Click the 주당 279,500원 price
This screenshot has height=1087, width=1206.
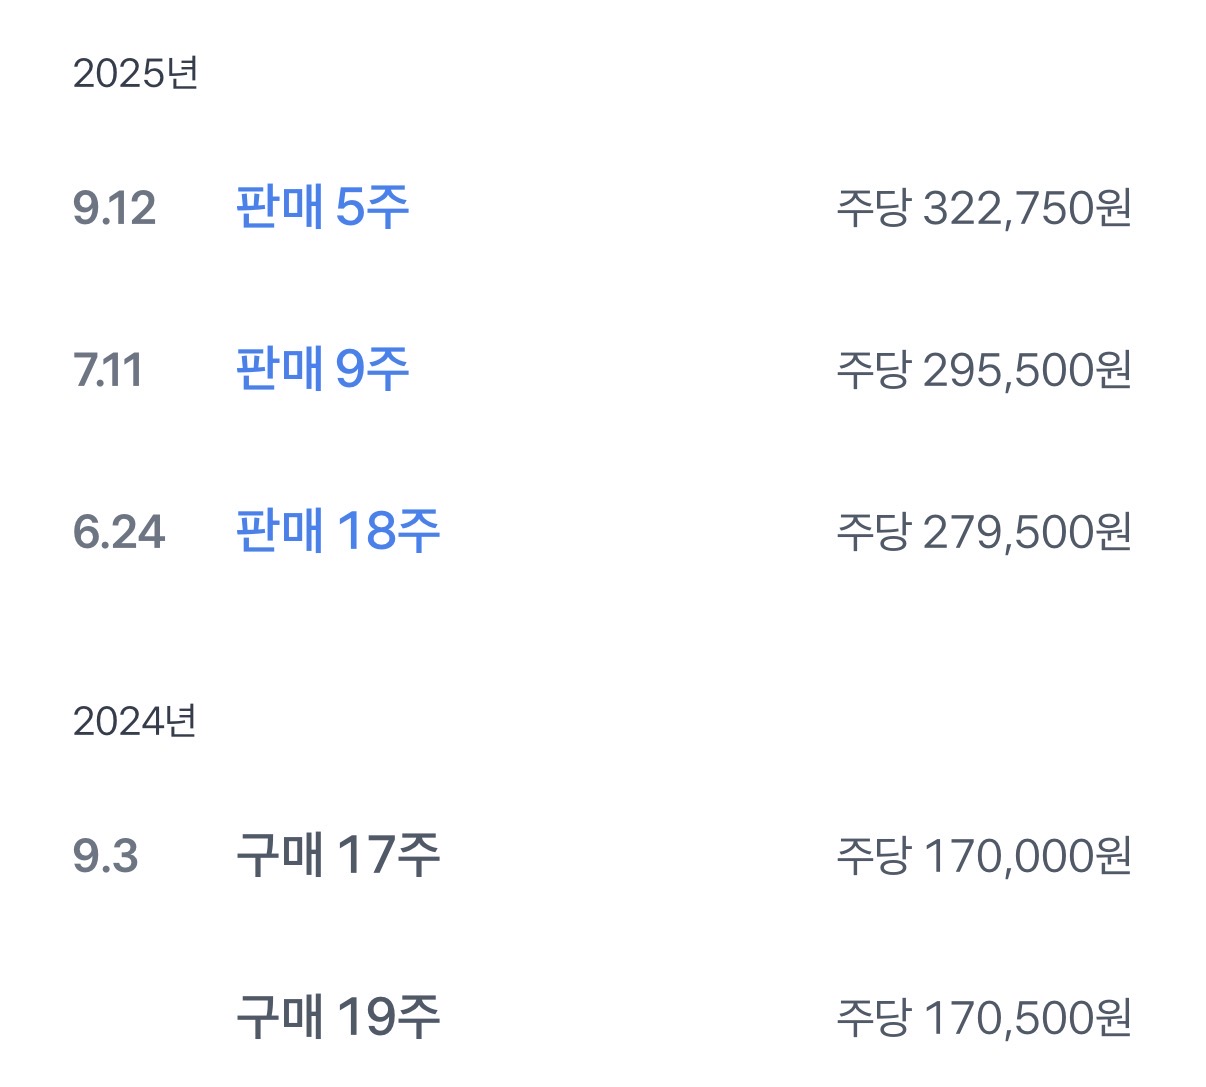(983, 531)
